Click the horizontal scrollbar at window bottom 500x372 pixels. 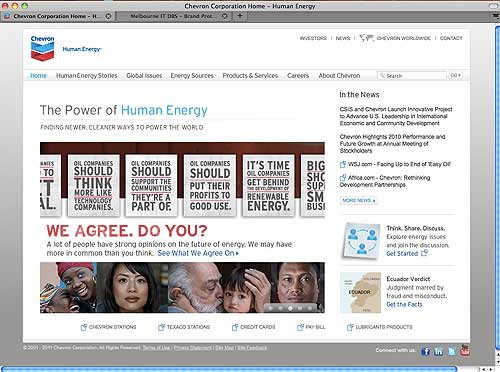click(230, 369)
